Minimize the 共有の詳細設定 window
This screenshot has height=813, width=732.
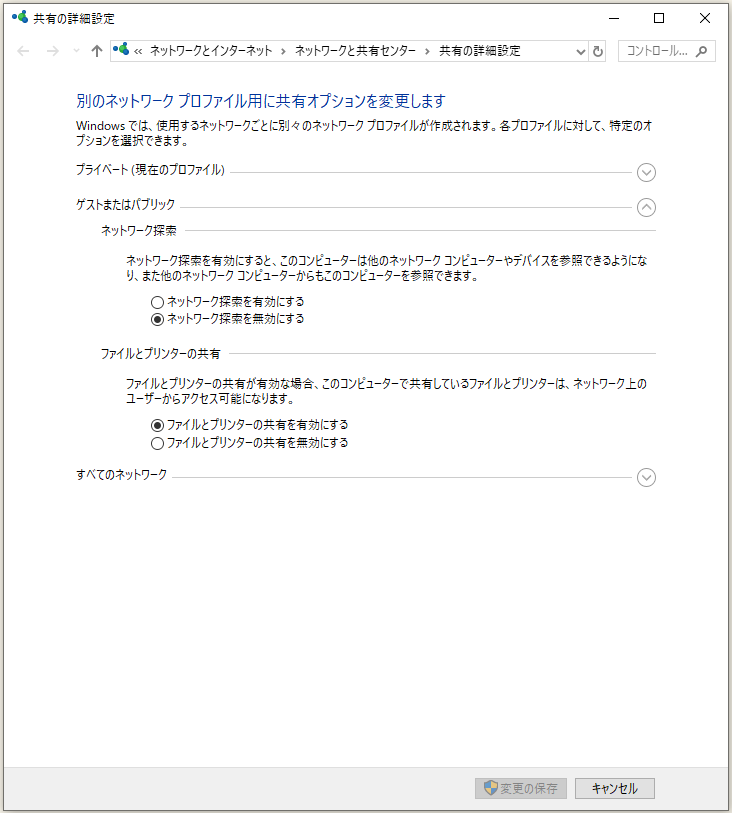point(614,18)
